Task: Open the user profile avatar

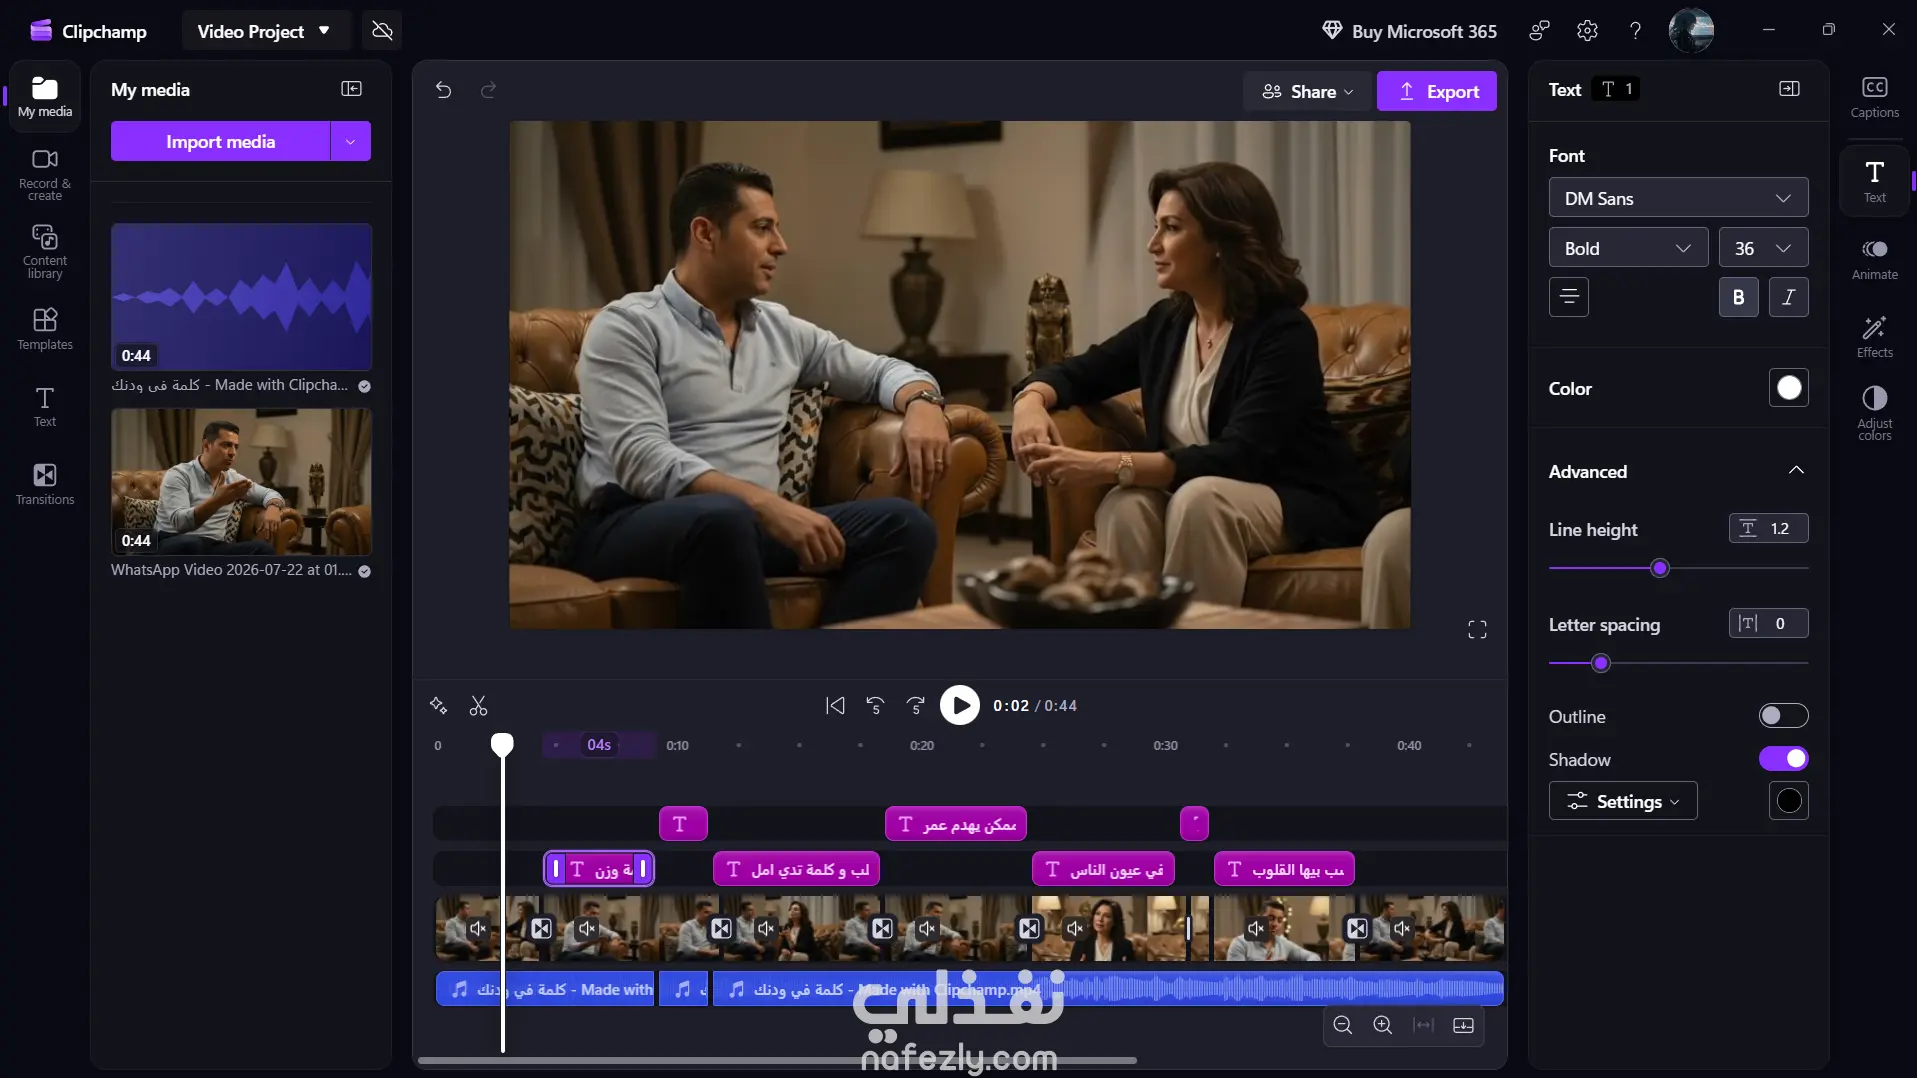Action: 1691,30
